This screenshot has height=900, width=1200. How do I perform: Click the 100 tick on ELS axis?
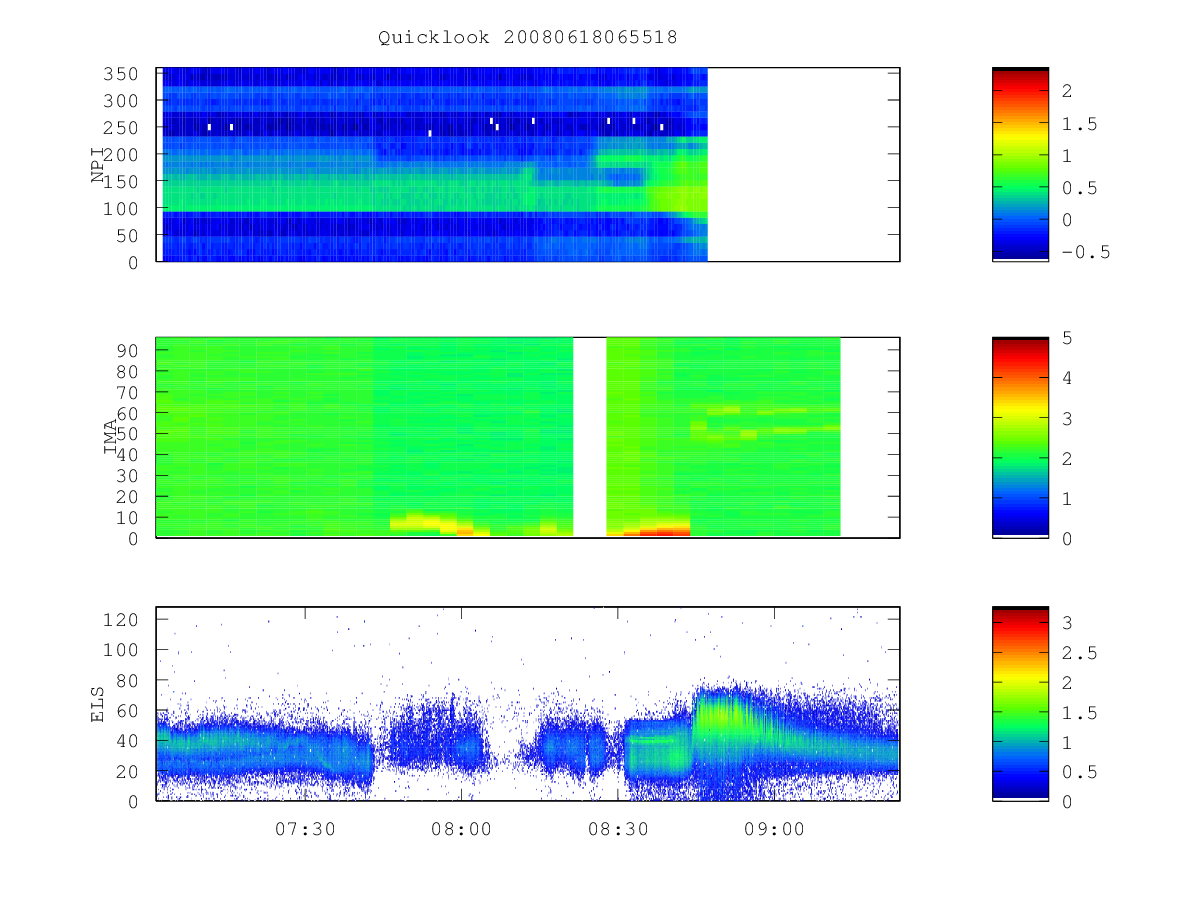click(x=121, y=650)
